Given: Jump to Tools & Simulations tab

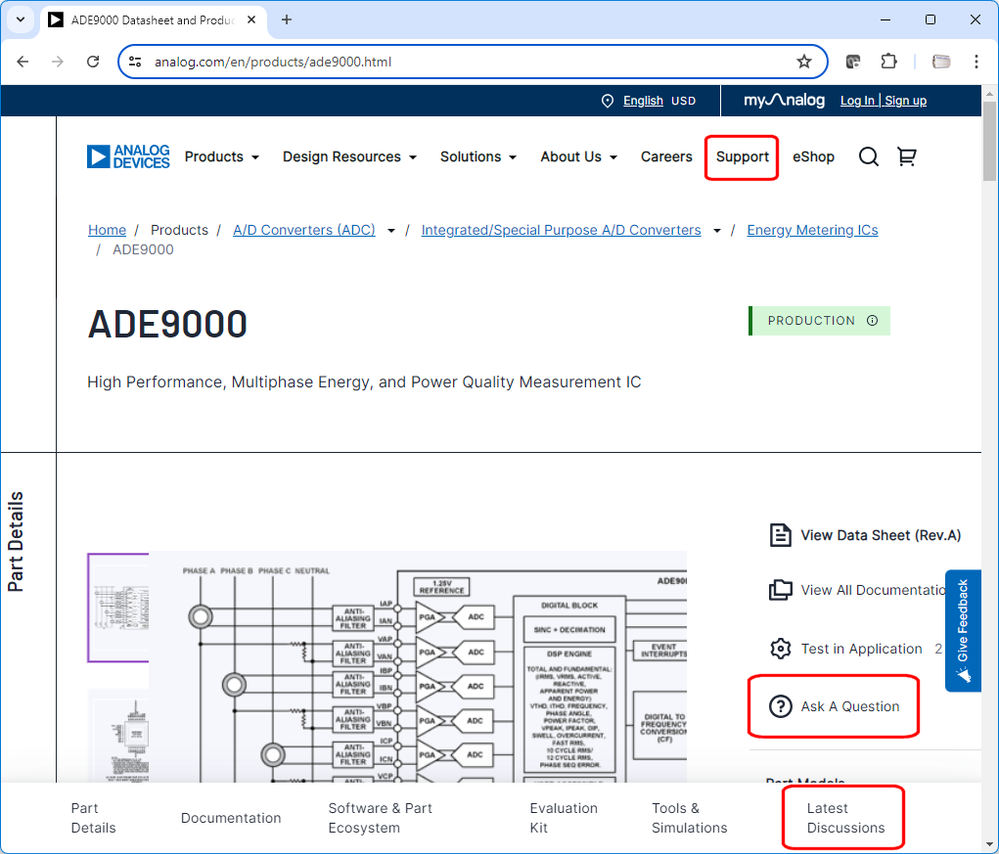Looking at the screenshot, I should tap(689, 818).
